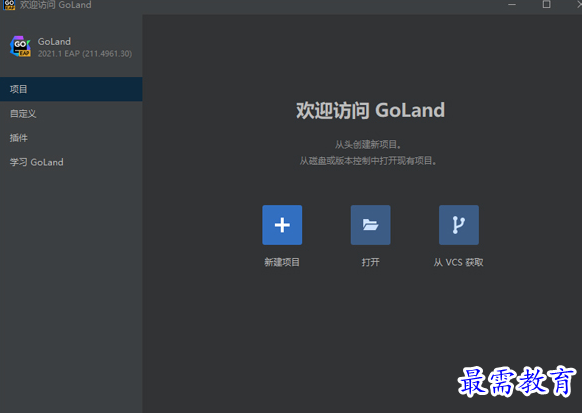
Task: Click the version text 2021.1 EAP
Action: (x=85, y=54)
